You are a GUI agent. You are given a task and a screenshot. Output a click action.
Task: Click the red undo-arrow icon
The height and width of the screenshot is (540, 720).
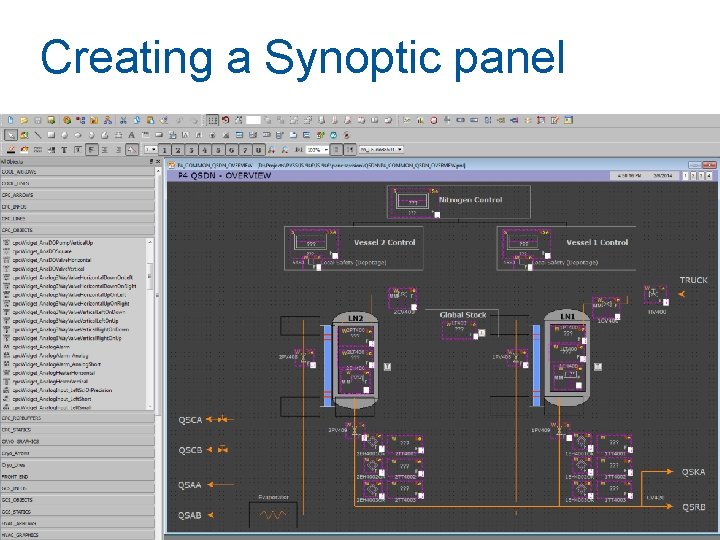[x=225, y=120]
